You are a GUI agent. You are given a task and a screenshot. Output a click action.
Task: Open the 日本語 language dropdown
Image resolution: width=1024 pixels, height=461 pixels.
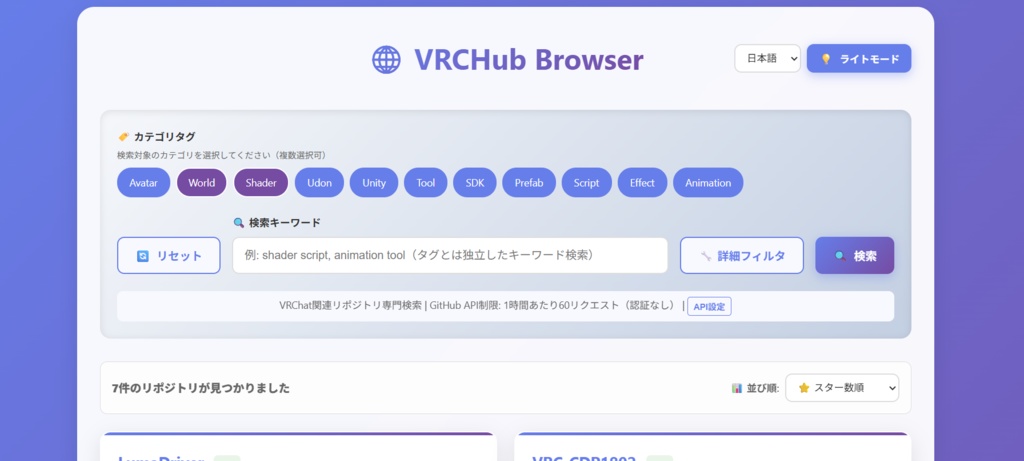coord(767,59)
